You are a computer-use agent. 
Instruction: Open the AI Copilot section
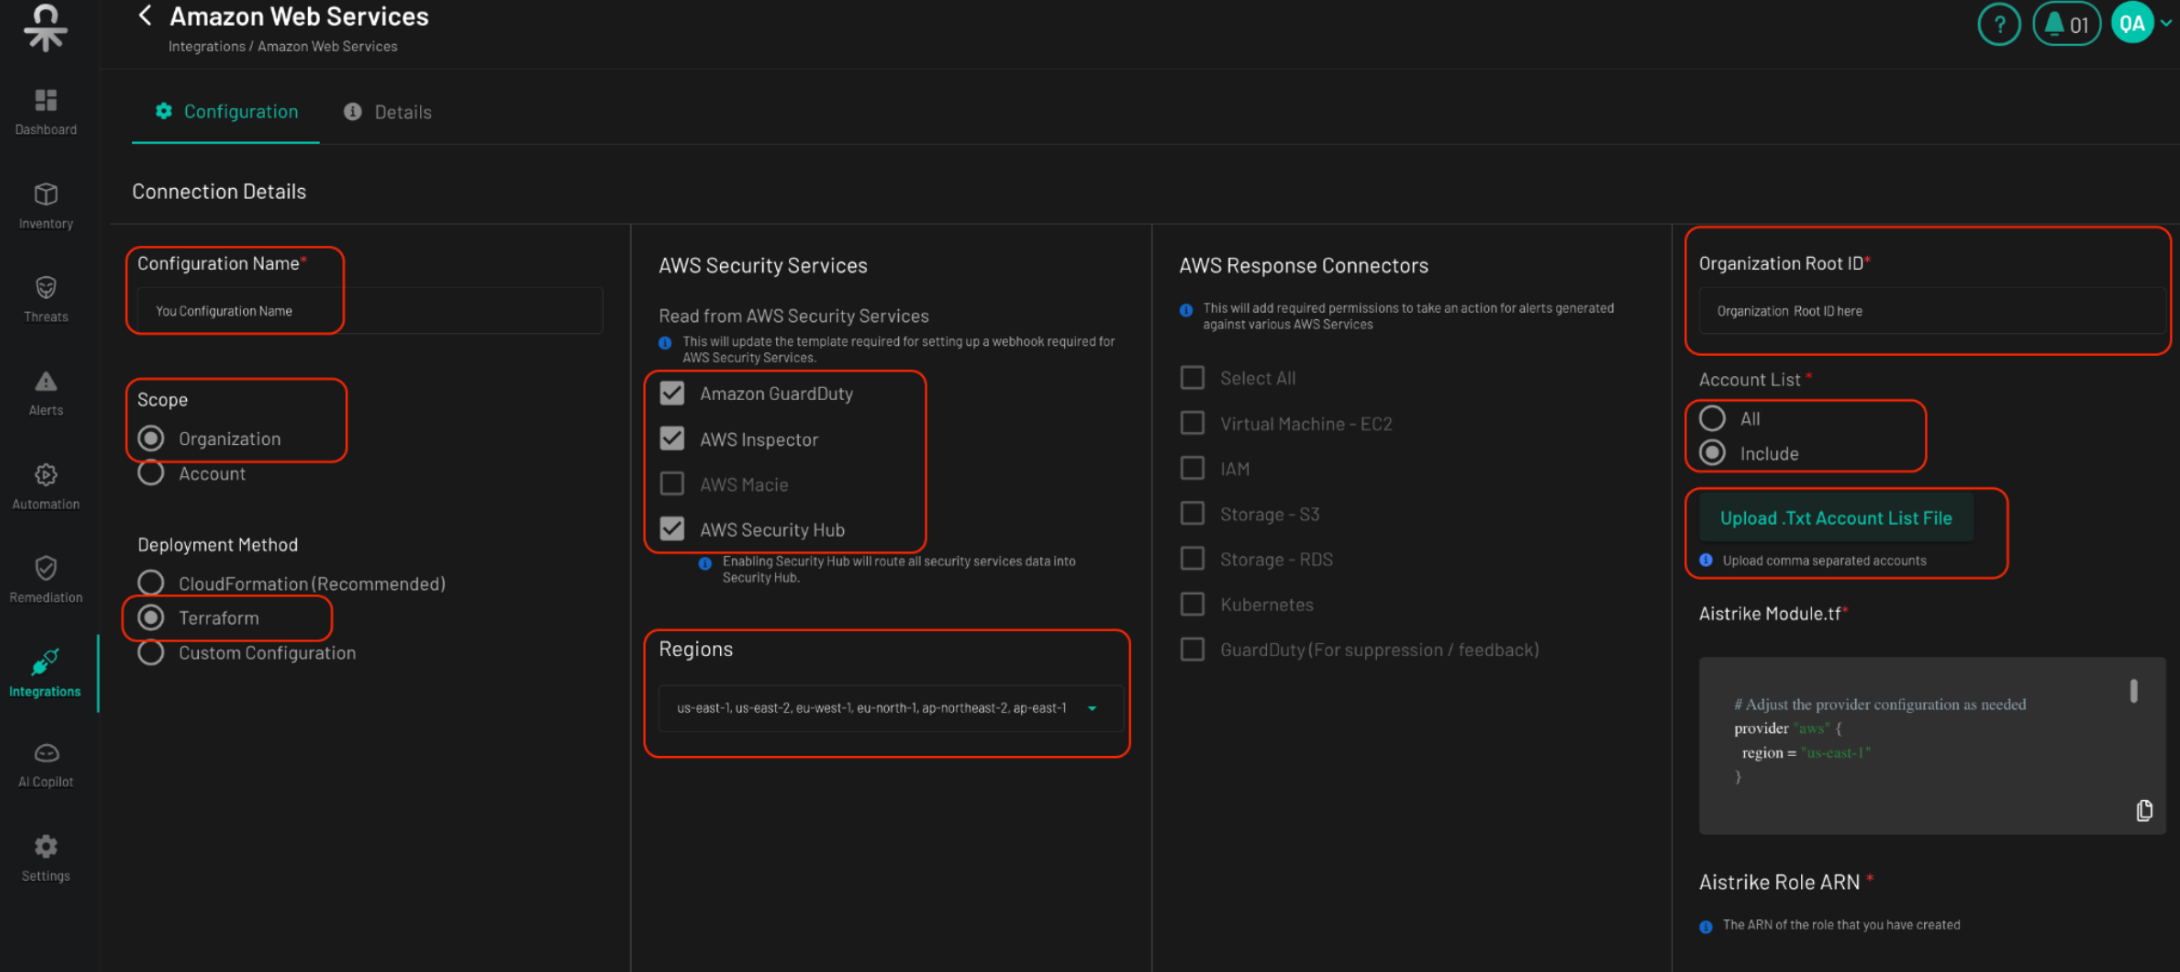point(46,765)
